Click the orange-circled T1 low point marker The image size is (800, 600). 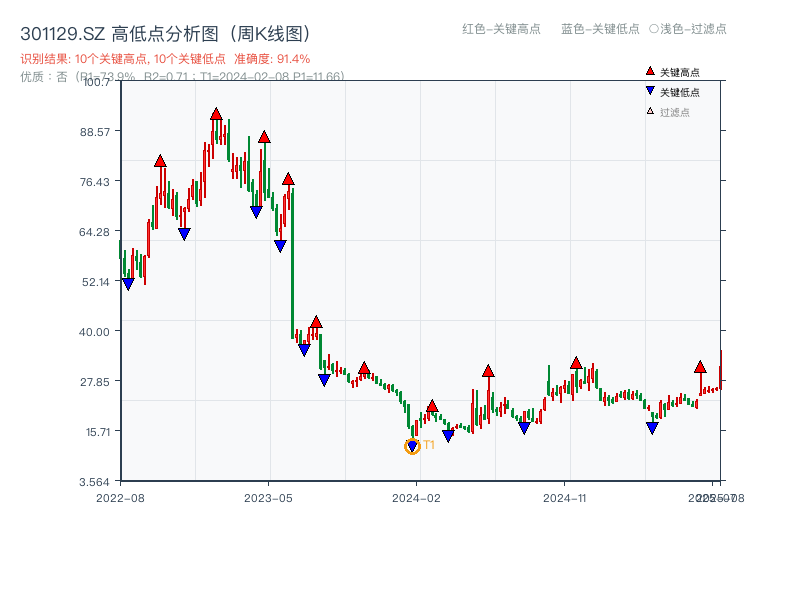pyautogui.click(x=412, y=446)
